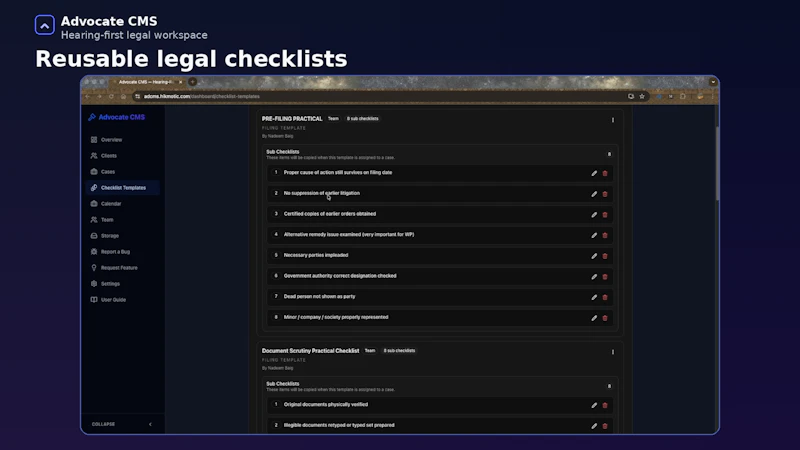Delete 'No suppression of earlier litigation' item
Screen dimensions: 800x450
[x=605, y=194]
